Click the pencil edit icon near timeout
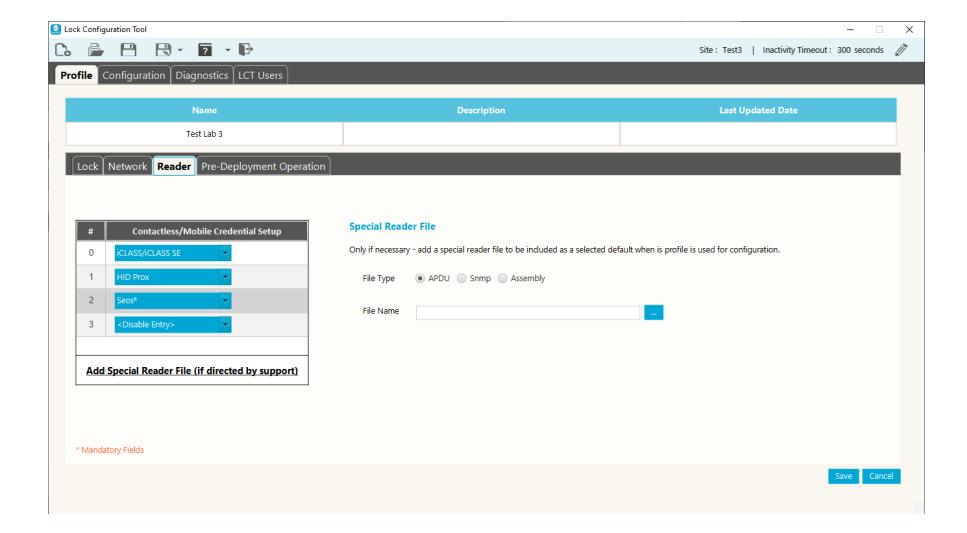The width and height of the screenshot is (967, 533). click(902, 50)
